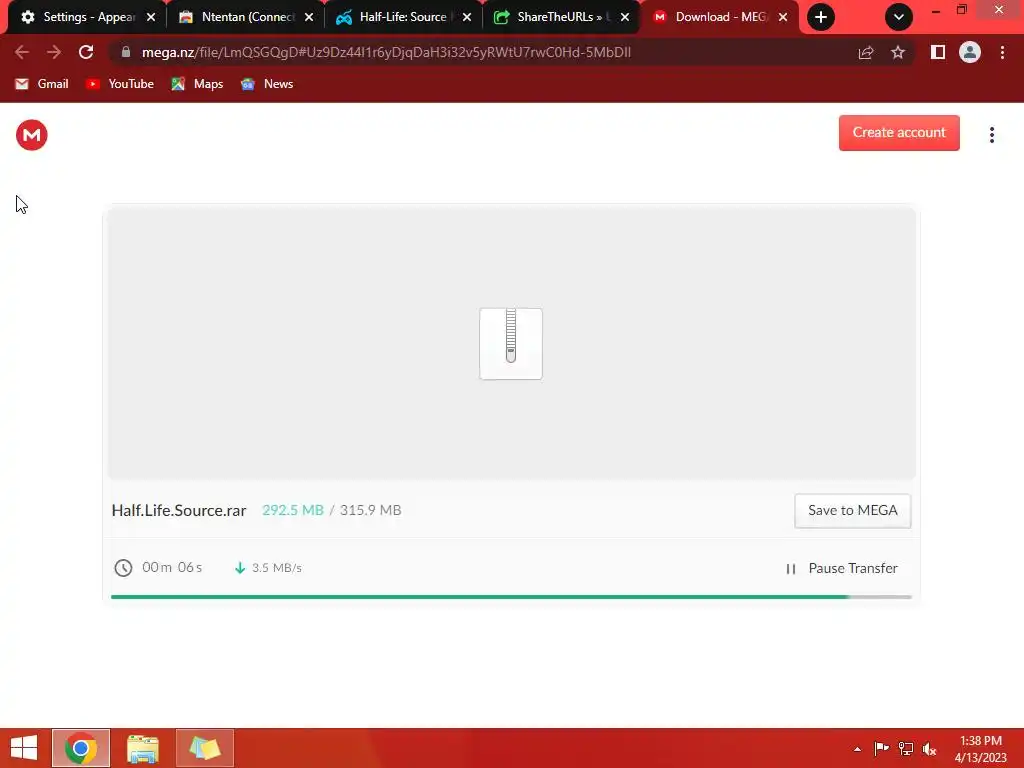Screen dimensions: 1024x768
Task: Show hidden system tray icons
Action: click(857, 749)
